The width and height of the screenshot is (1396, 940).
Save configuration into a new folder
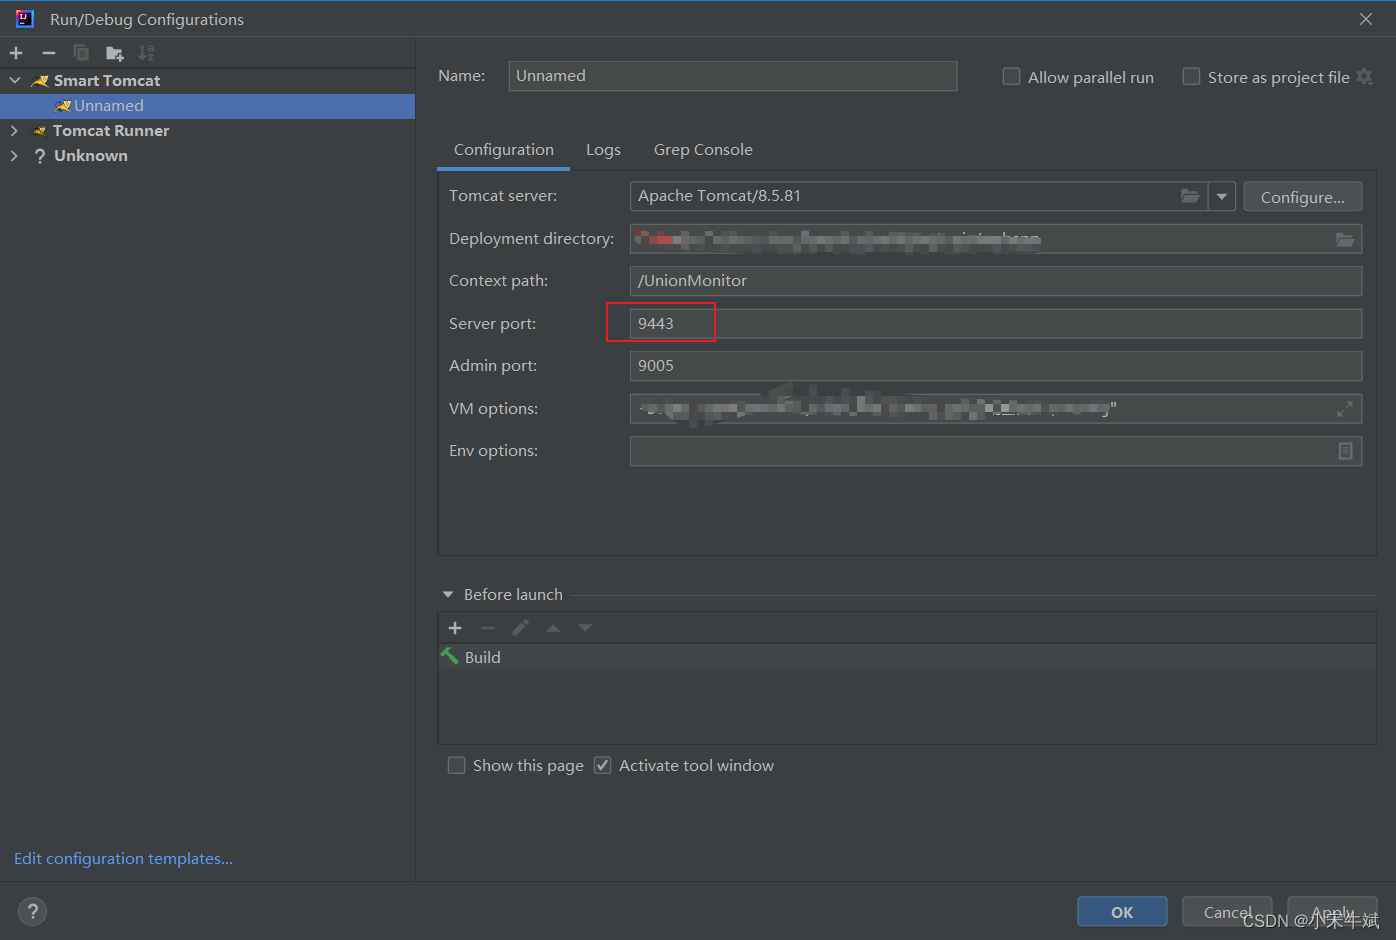(114, 53)
